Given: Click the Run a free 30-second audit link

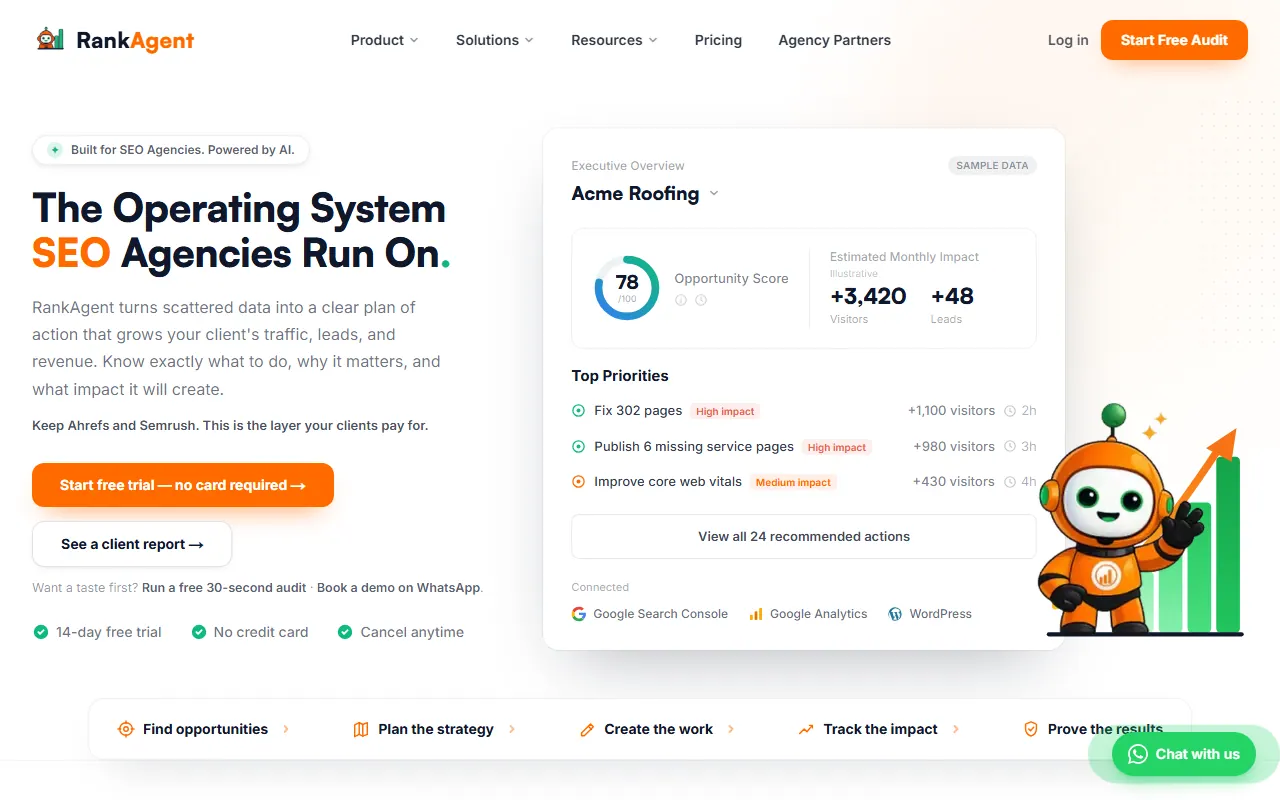Looking at the screenshot, I should coord(224,588).
